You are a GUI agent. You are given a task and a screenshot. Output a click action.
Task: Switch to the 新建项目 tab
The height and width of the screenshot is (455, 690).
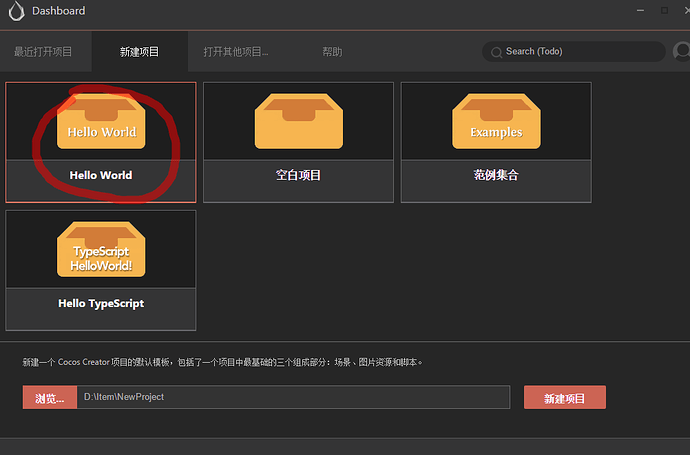click(x=139, y=52)
